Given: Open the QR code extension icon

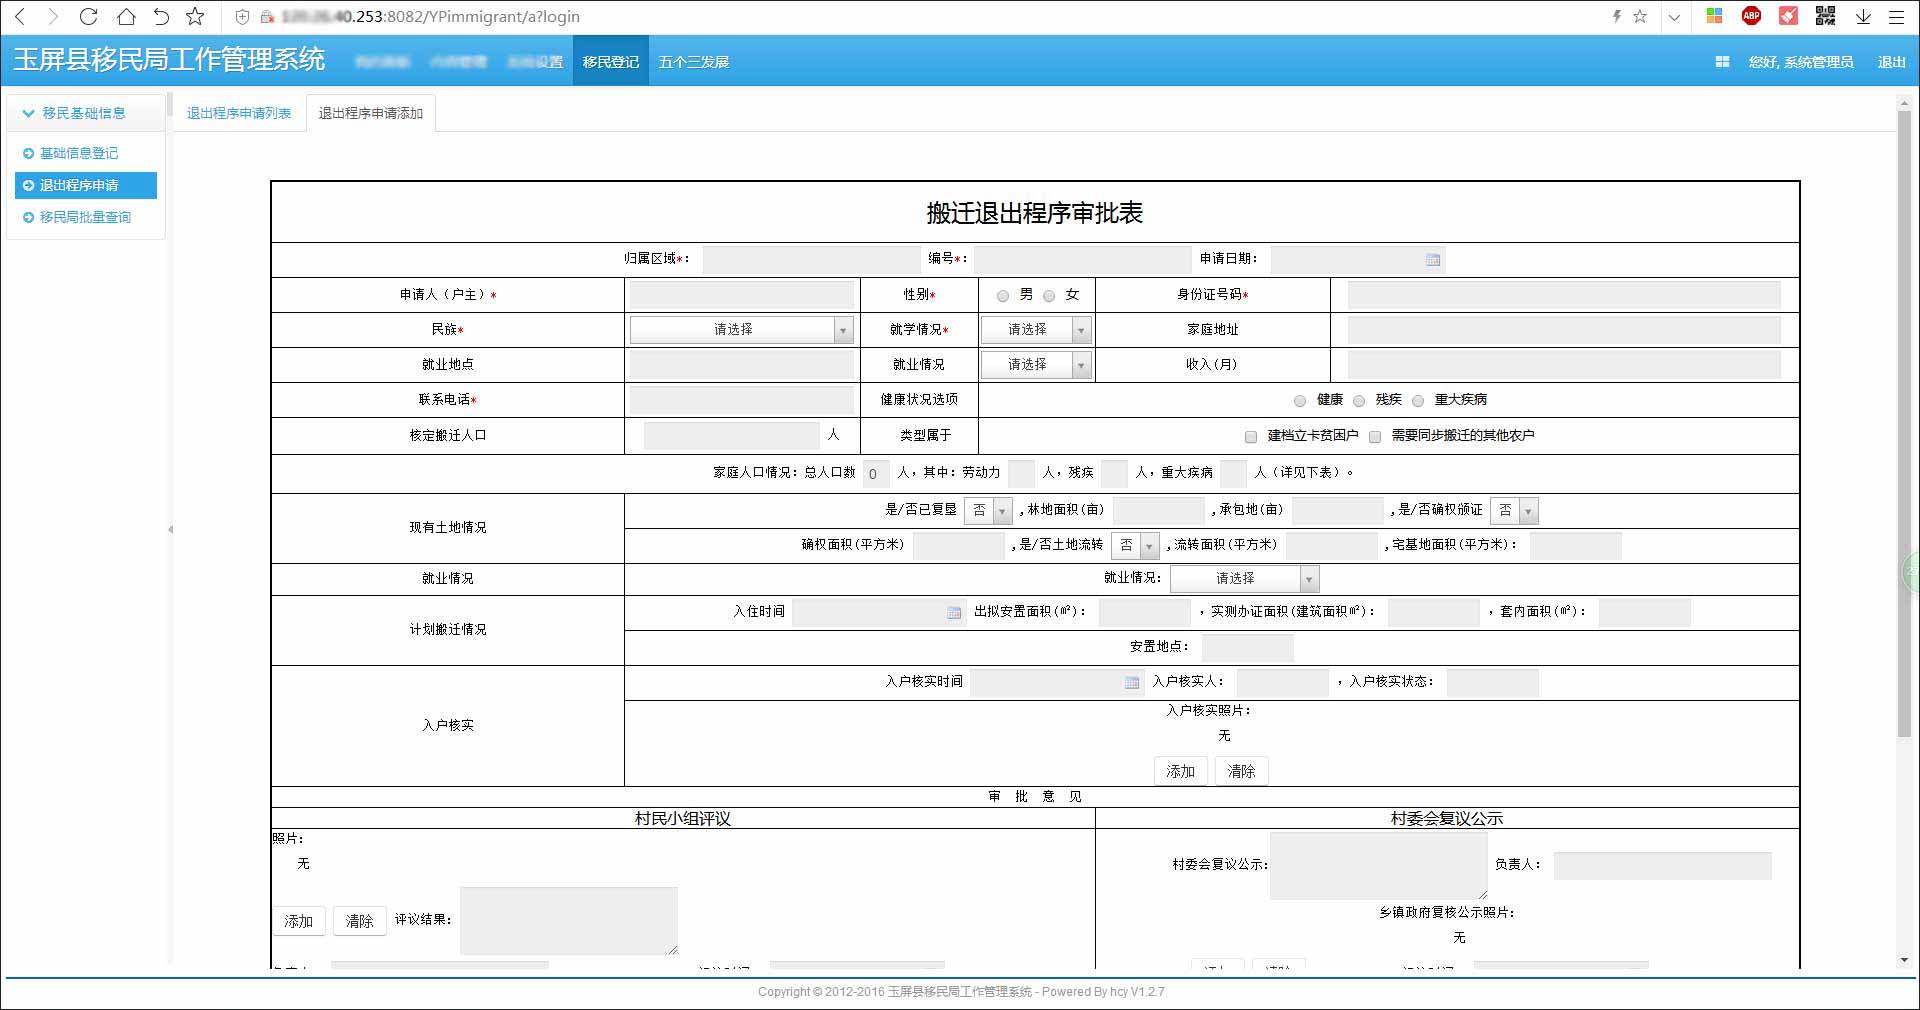Looking at the screenshot, I should 1825,16.
